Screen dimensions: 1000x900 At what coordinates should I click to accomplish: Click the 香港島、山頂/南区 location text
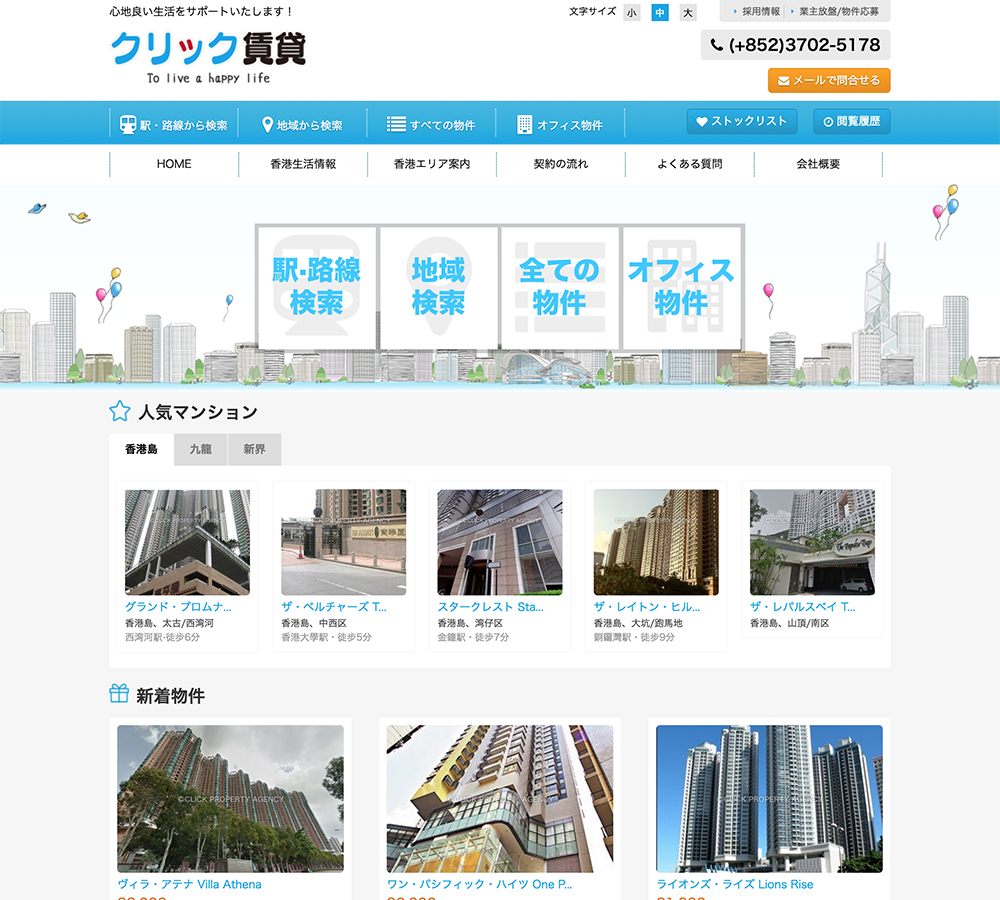[x=790, y=623]
